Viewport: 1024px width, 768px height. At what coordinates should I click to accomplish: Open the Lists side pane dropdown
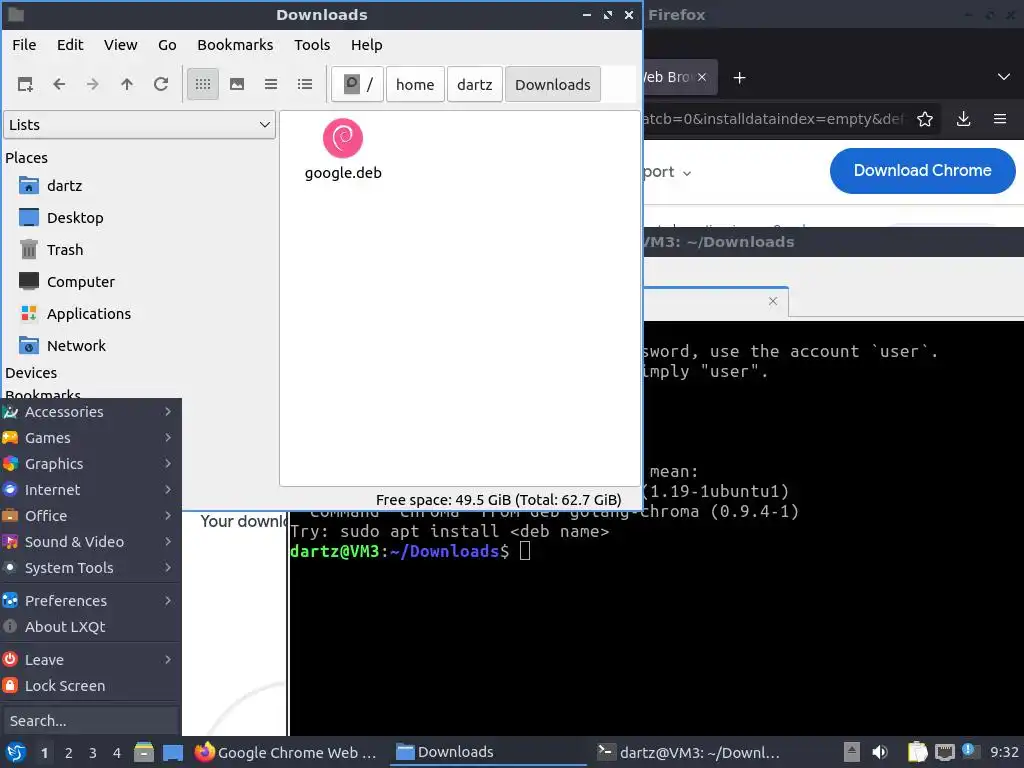[139, 125]
